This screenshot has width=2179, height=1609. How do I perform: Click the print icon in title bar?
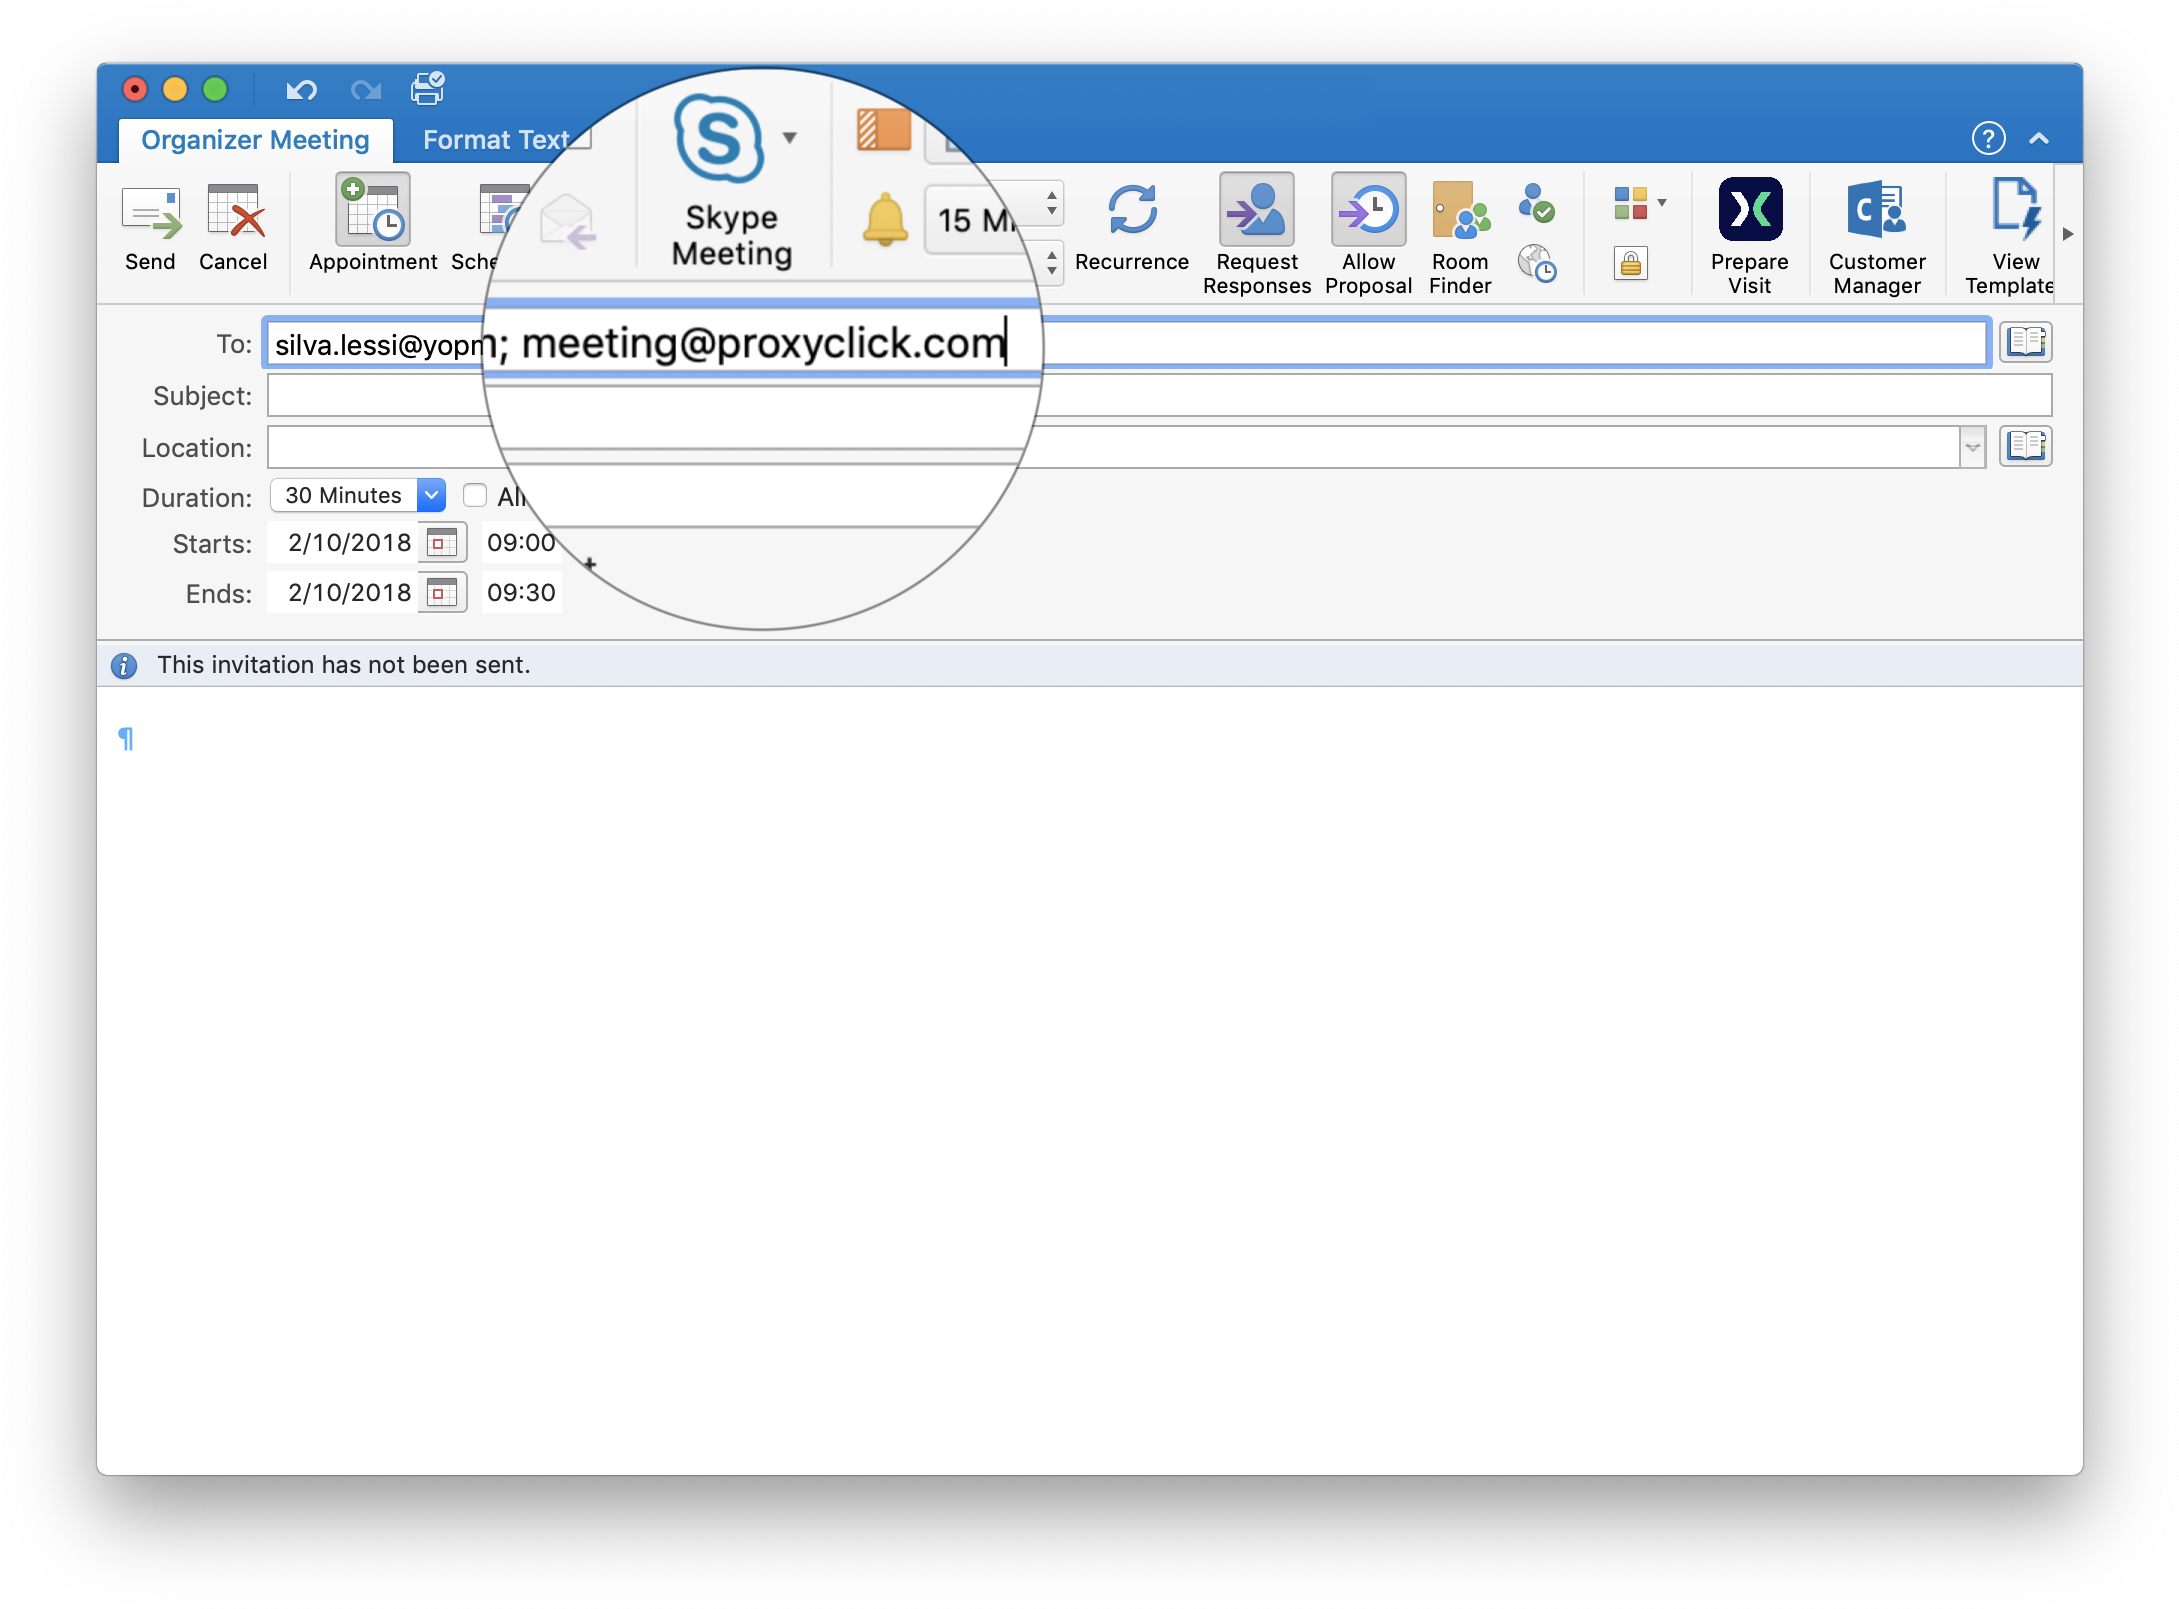coord(428,88)
